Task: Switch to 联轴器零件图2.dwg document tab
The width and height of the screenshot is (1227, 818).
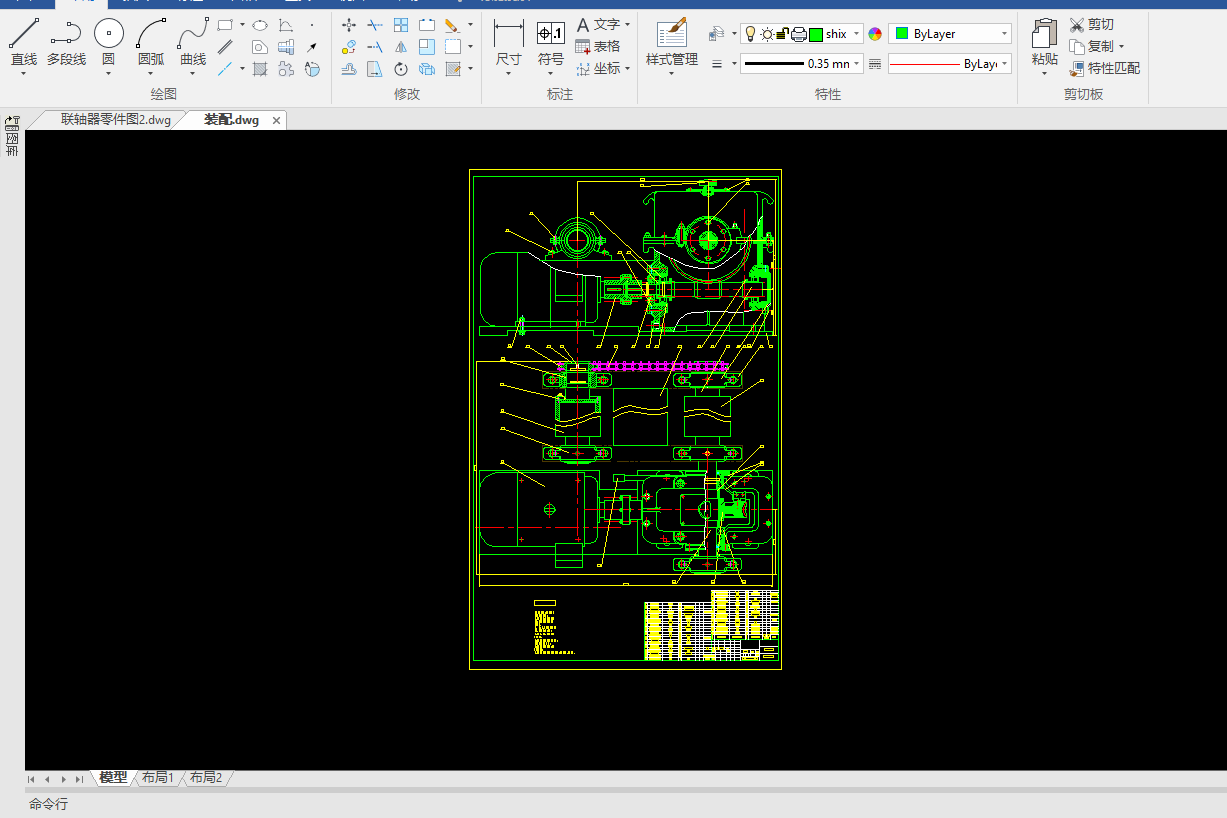Action: tap(115, 120)
